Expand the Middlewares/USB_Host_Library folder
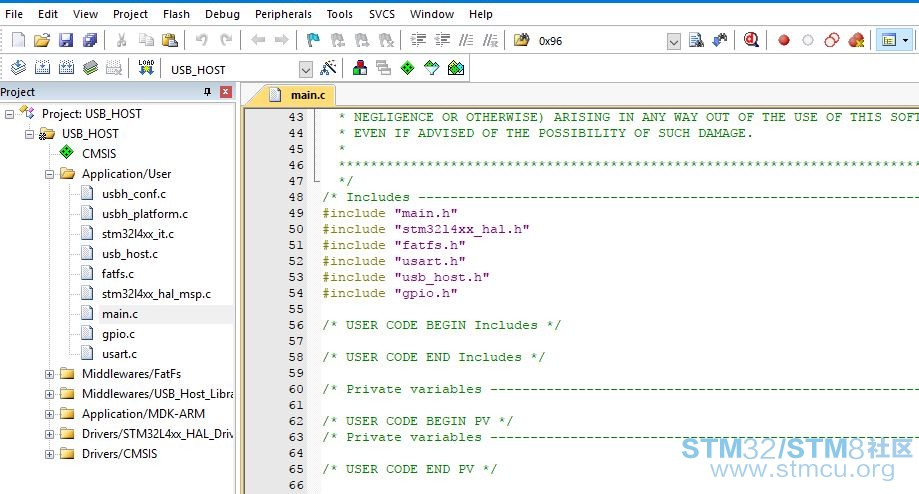Image resolution: width=919 pixels, height=494 pixels. point(49,394)
